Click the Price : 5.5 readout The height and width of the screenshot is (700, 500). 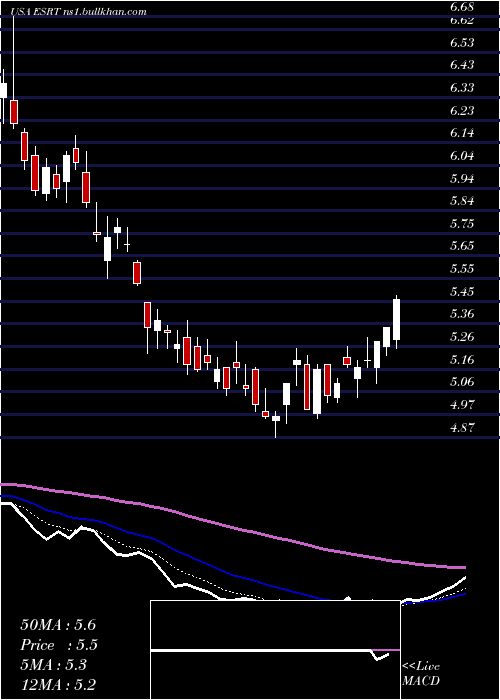(59, 645)
